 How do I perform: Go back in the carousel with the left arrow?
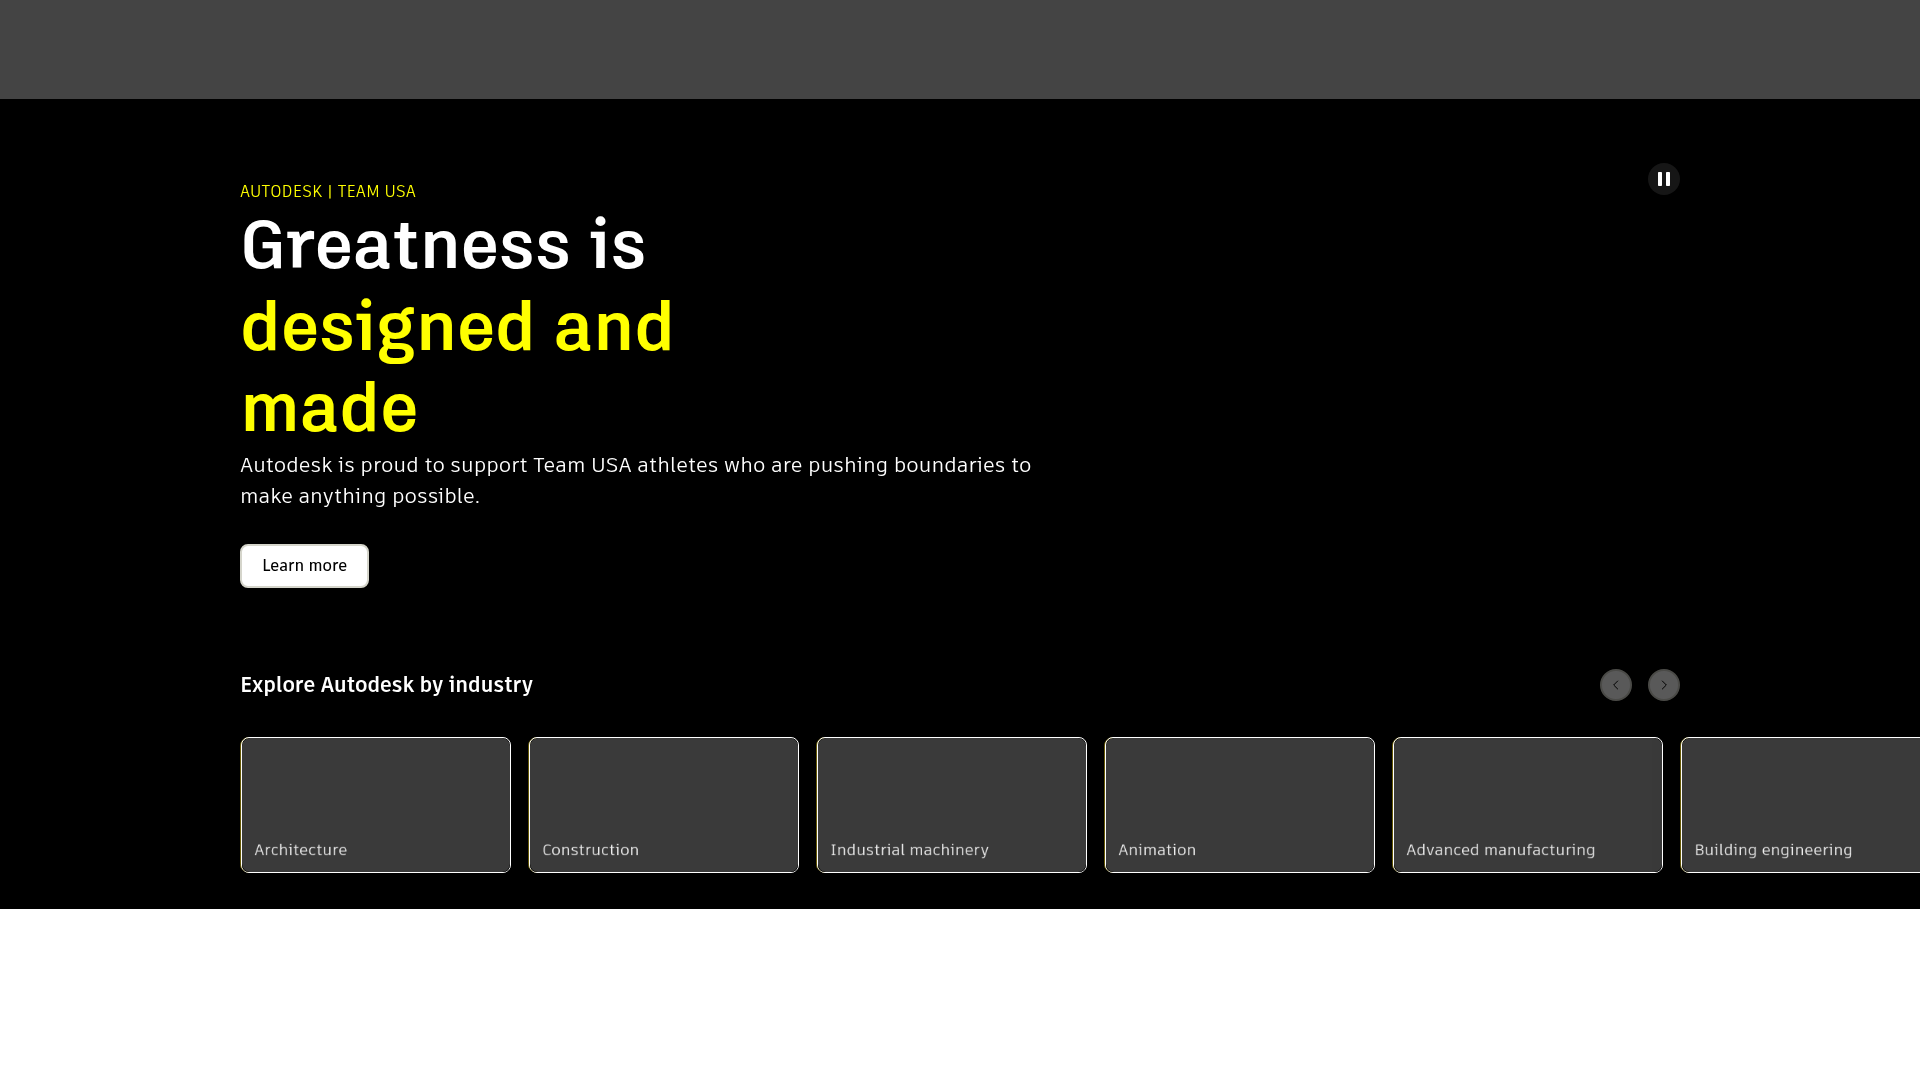pos(1616,685)
